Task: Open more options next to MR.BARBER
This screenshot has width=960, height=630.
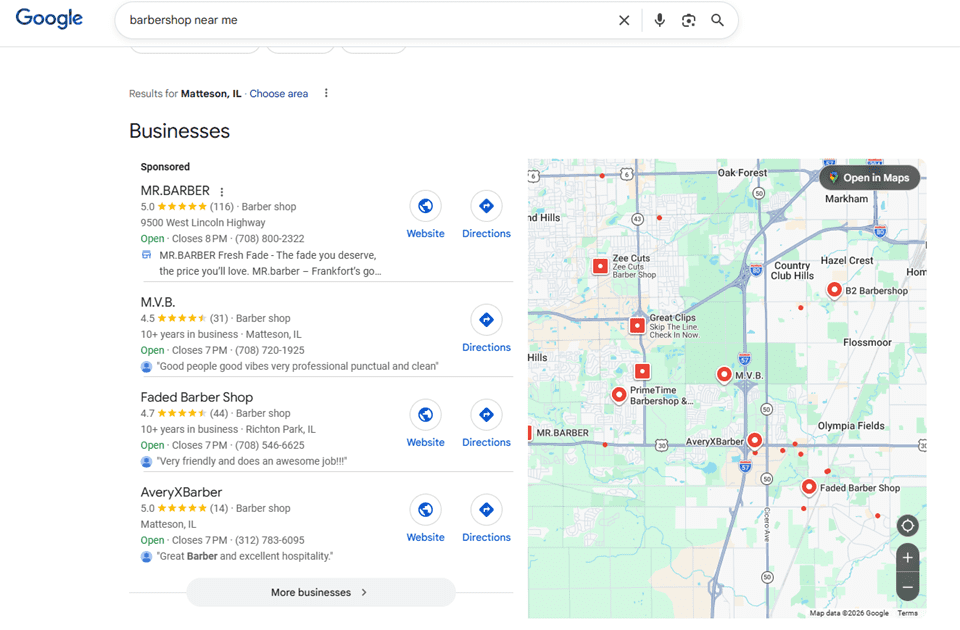Action: [222, 192]
